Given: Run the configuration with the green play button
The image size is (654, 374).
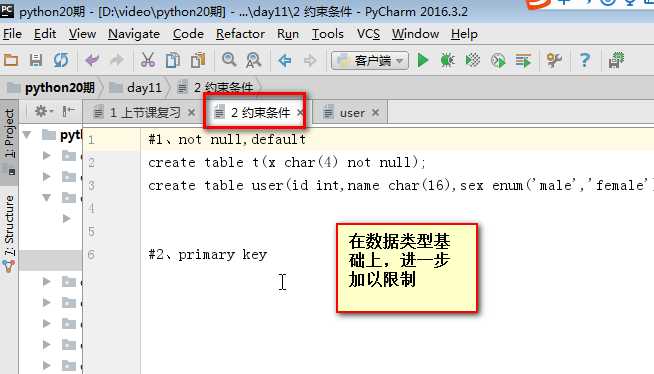Looking at the screenshot, I should 423,61.
